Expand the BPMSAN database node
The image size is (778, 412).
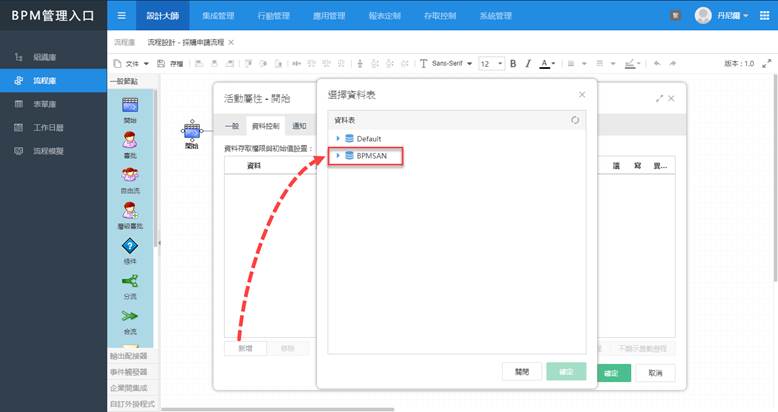[338, 155]
